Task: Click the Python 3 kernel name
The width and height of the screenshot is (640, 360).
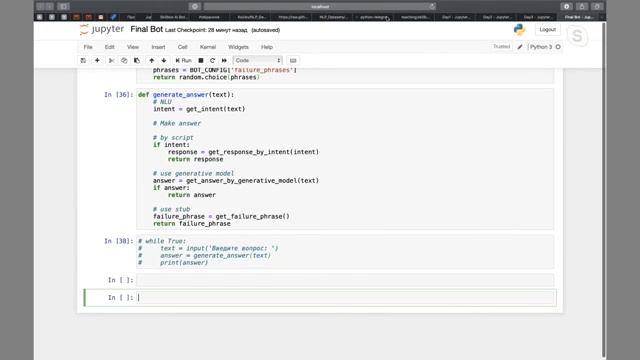Action: tap(541, 47)
